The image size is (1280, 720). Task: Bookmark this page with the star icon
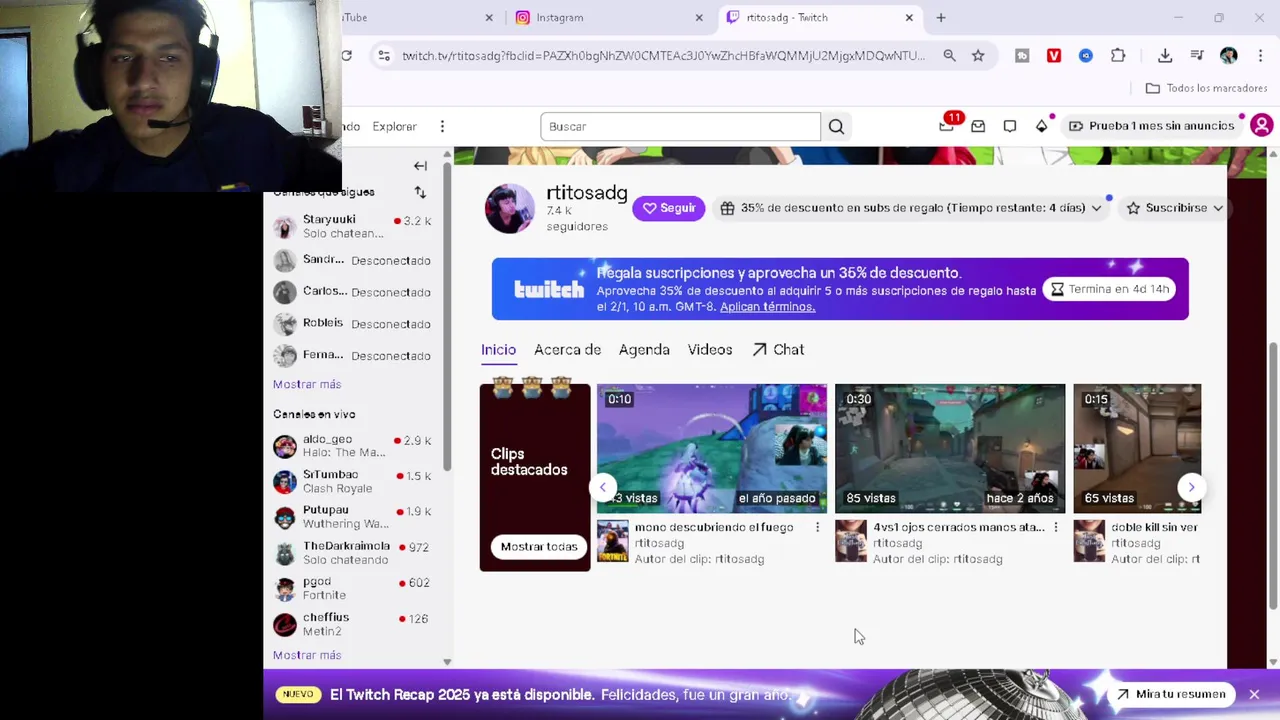coord(978,56)
